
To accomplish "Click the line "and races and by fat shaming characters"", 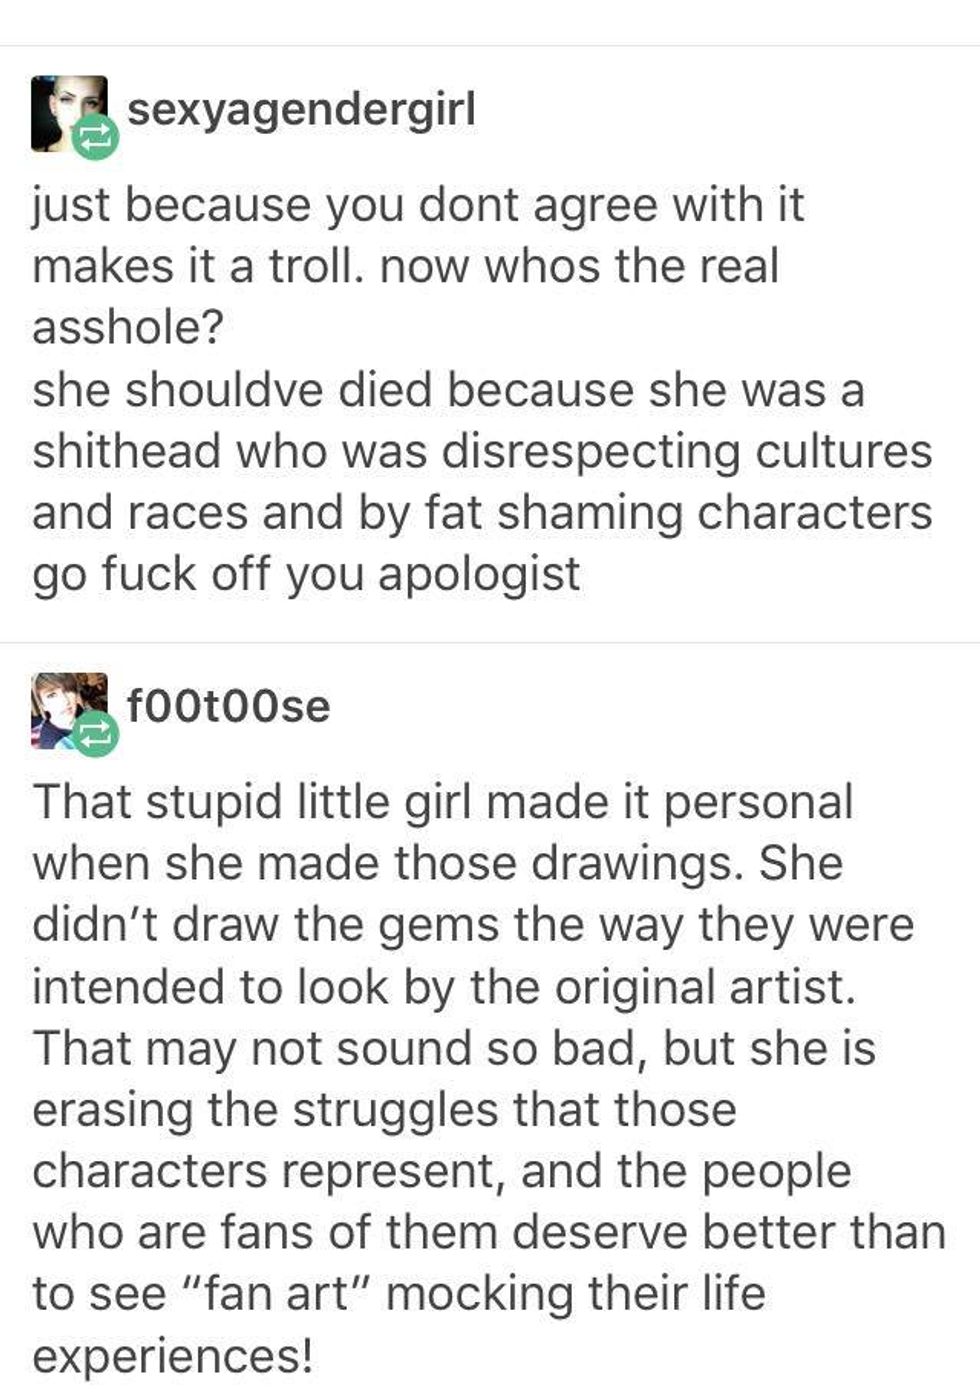I will 482,513.
